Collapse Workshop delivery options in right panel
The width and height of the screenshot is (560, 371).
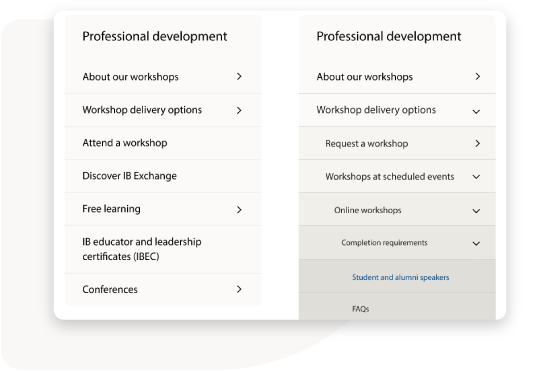tap(476, 112)
